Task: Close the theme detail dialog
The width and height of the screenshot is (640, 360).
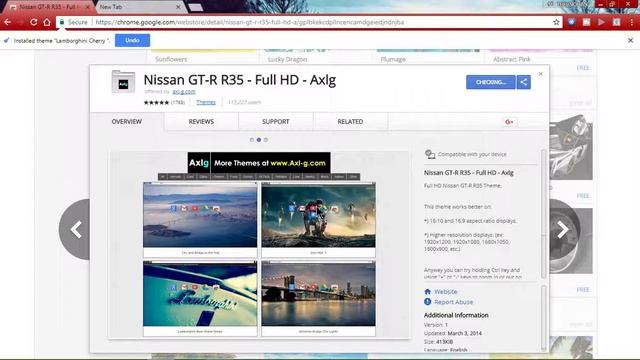Action: pos(540,74)
